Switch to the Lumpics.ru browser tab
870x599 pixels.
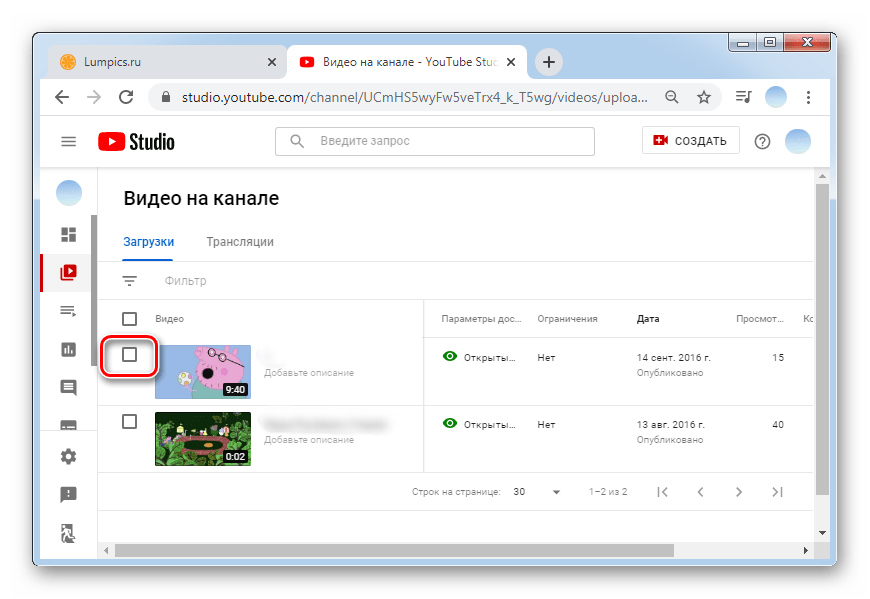[x=165, y=62]
